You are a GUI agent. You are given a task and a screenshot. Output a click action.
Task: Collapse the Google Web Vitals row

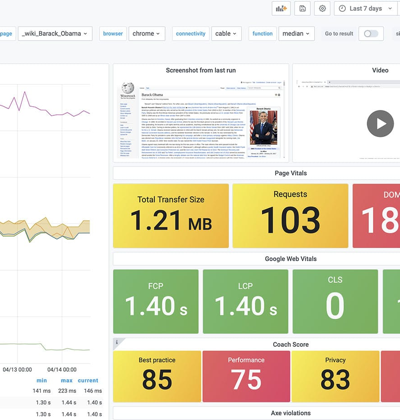291,259
